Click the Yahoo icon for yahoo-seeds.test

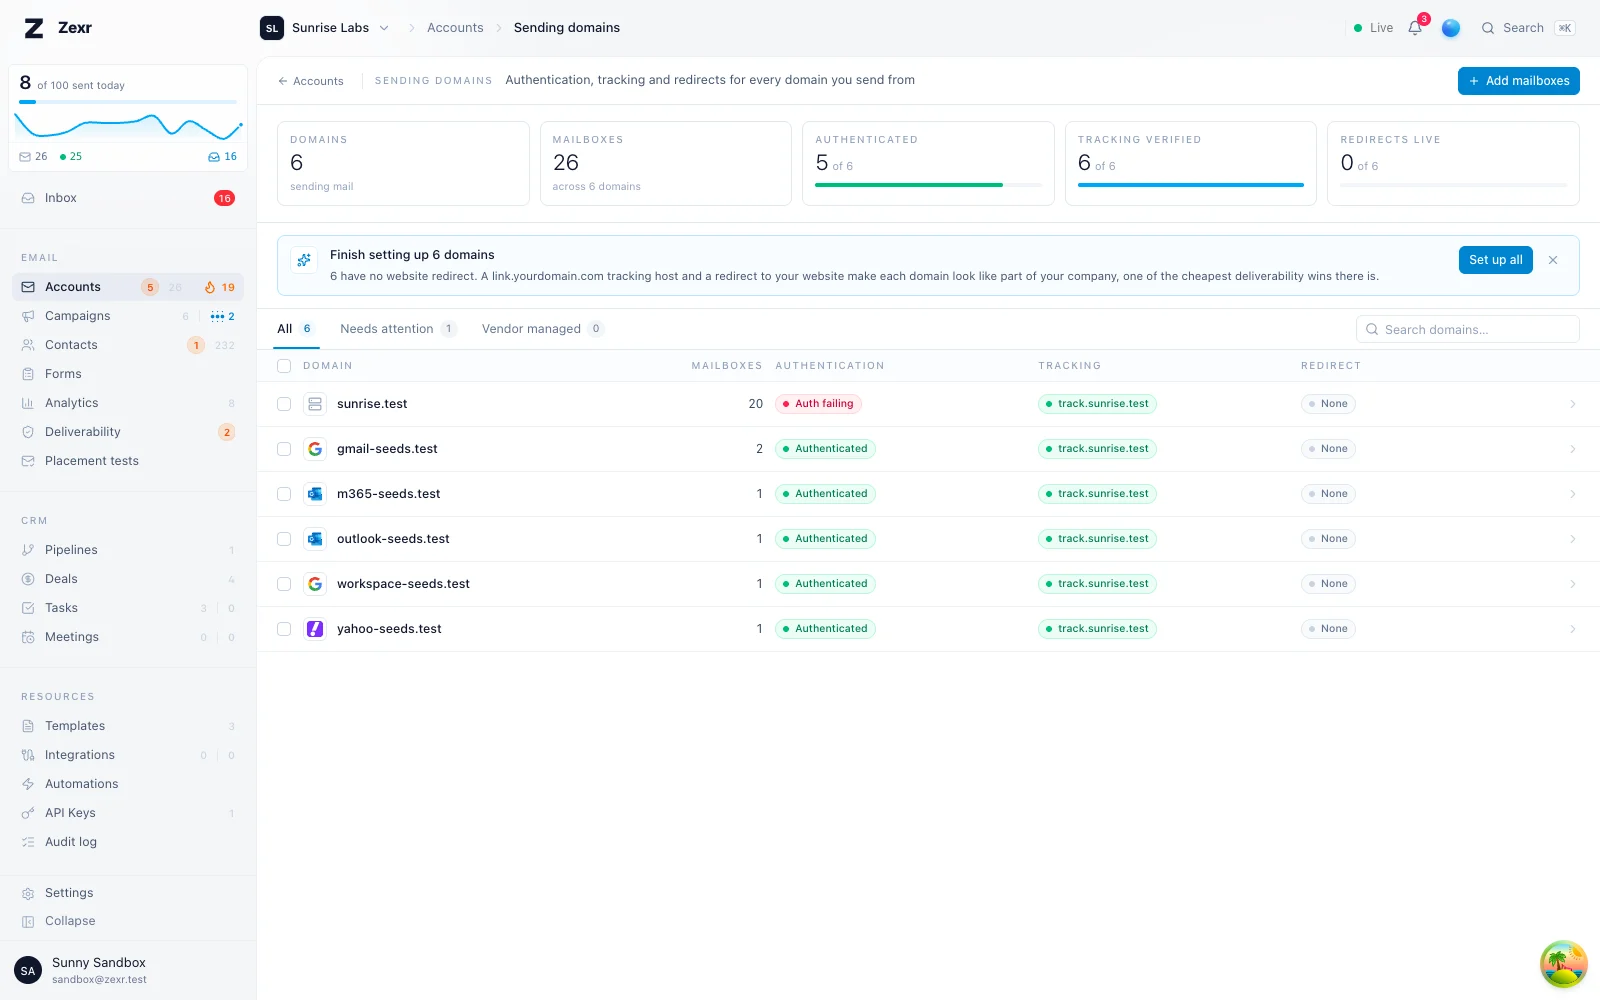point(315,629)
